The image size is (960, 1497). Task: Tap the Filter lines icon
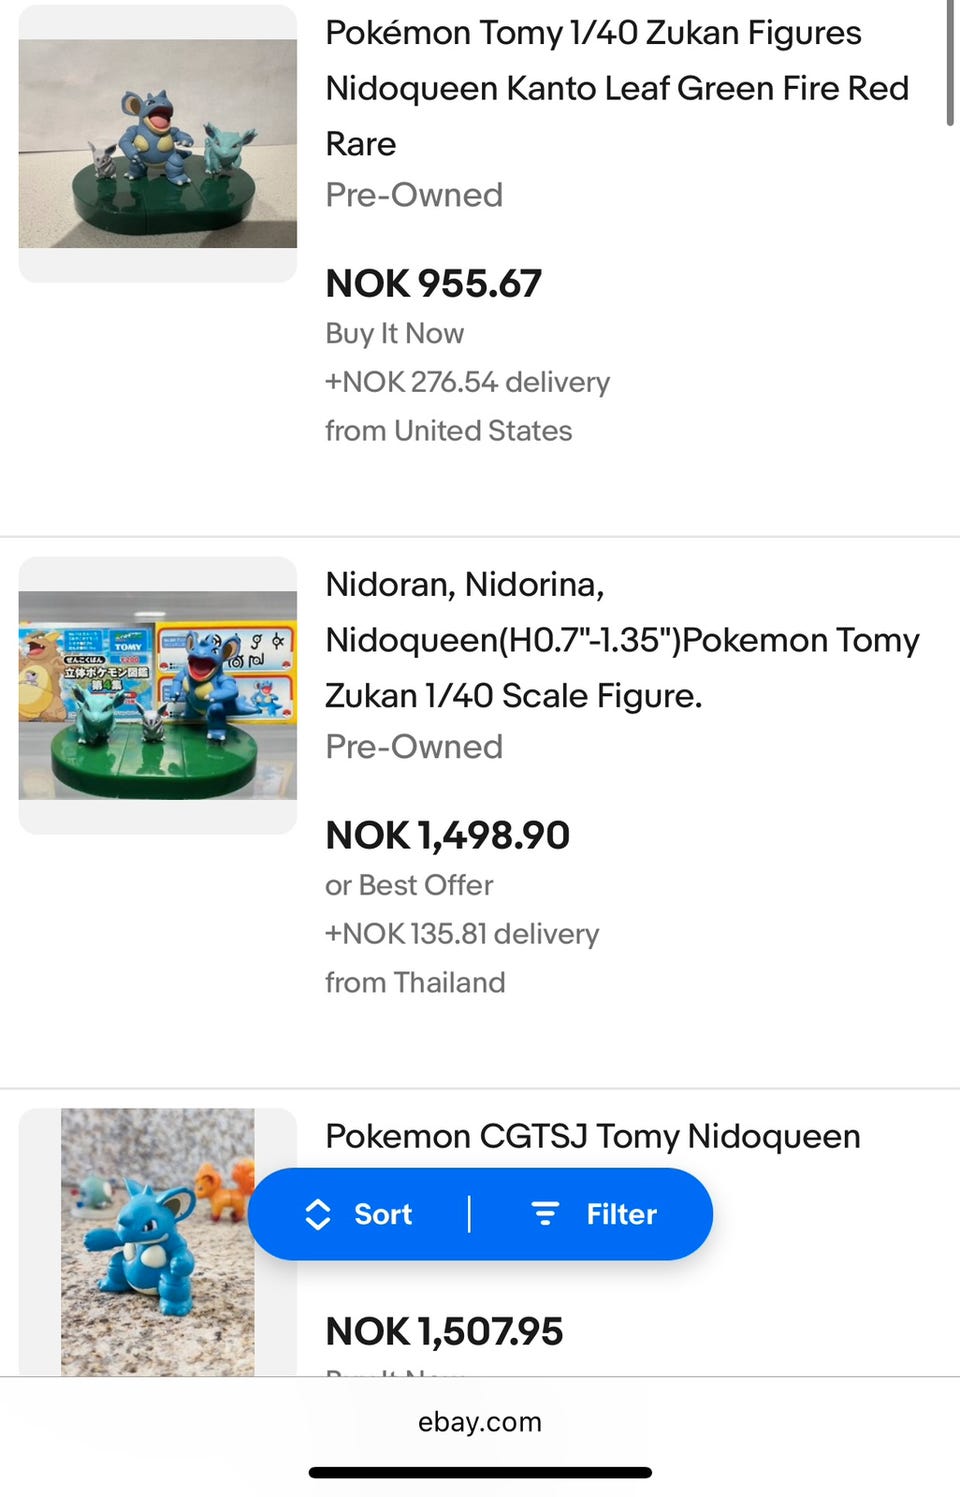click(545, 1214)
